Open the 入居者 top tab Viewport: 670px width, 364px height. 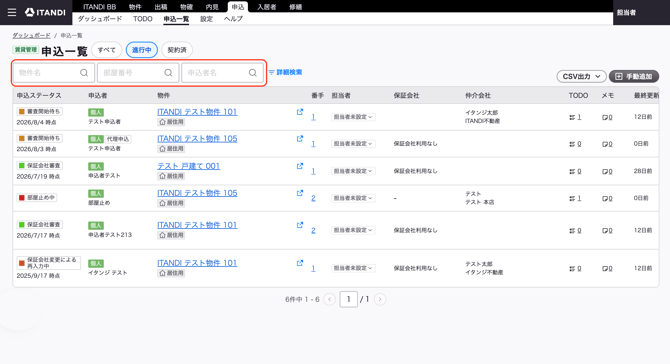tap(267, 7)
